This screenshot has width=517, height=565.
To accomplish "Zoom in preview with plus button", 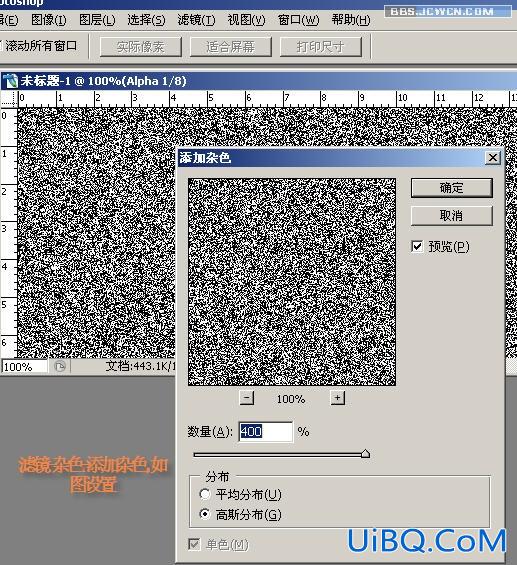I will pyautogui.click(x=338, y=398).
